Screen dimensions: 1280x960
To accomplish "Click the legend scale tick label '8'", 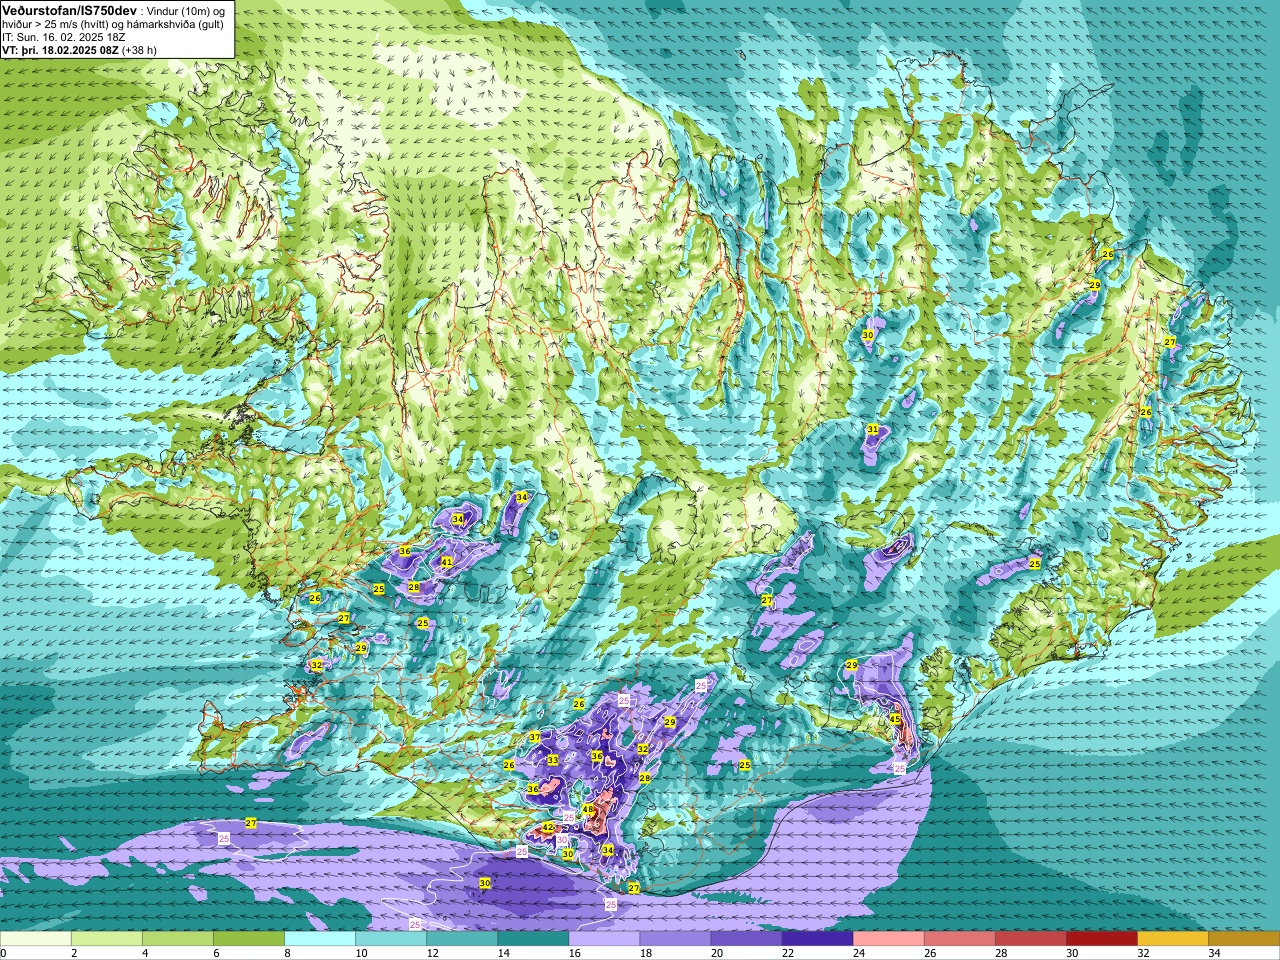I will 287,953.
